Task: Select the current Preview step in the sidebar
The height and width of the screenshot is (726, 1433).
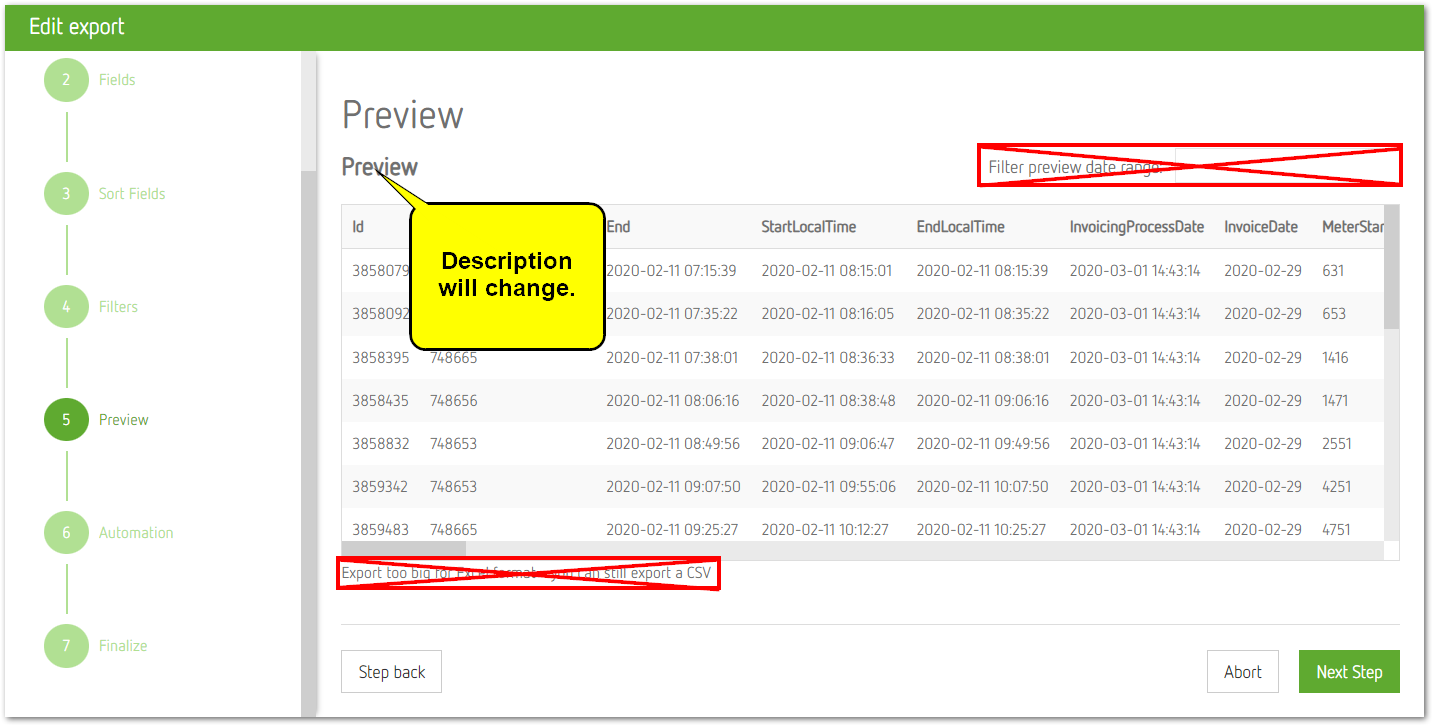Action: coord(95,419)
